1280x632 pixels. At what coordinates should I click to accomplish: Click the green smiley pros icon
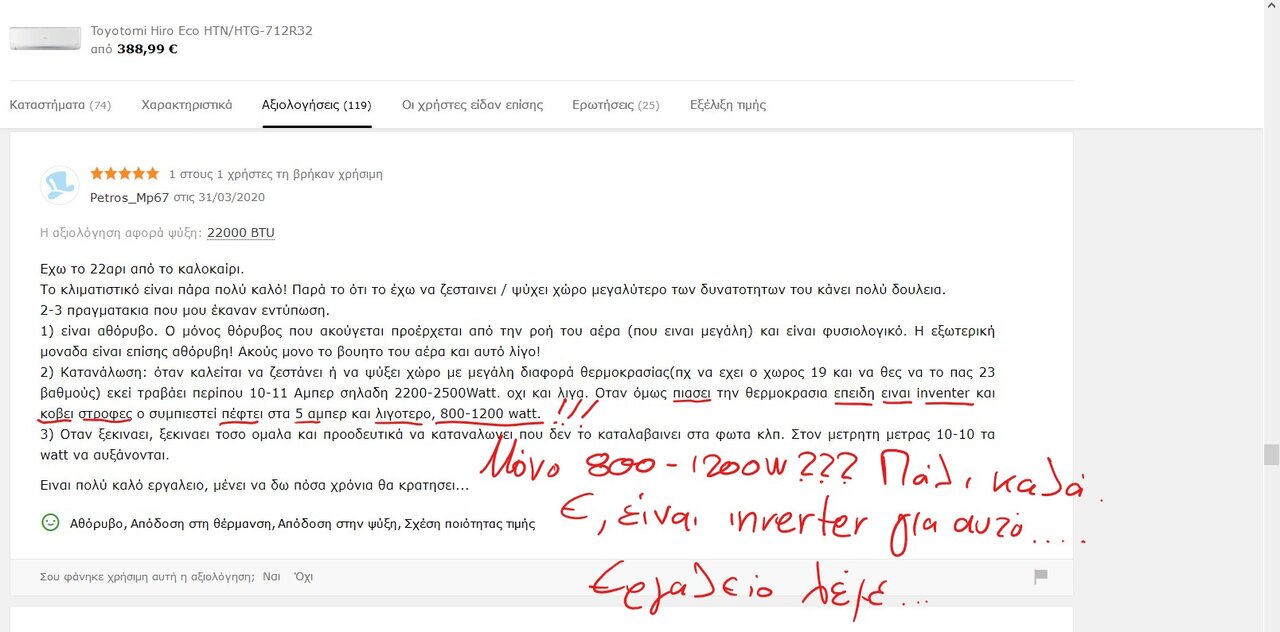[x=50, y=522]
